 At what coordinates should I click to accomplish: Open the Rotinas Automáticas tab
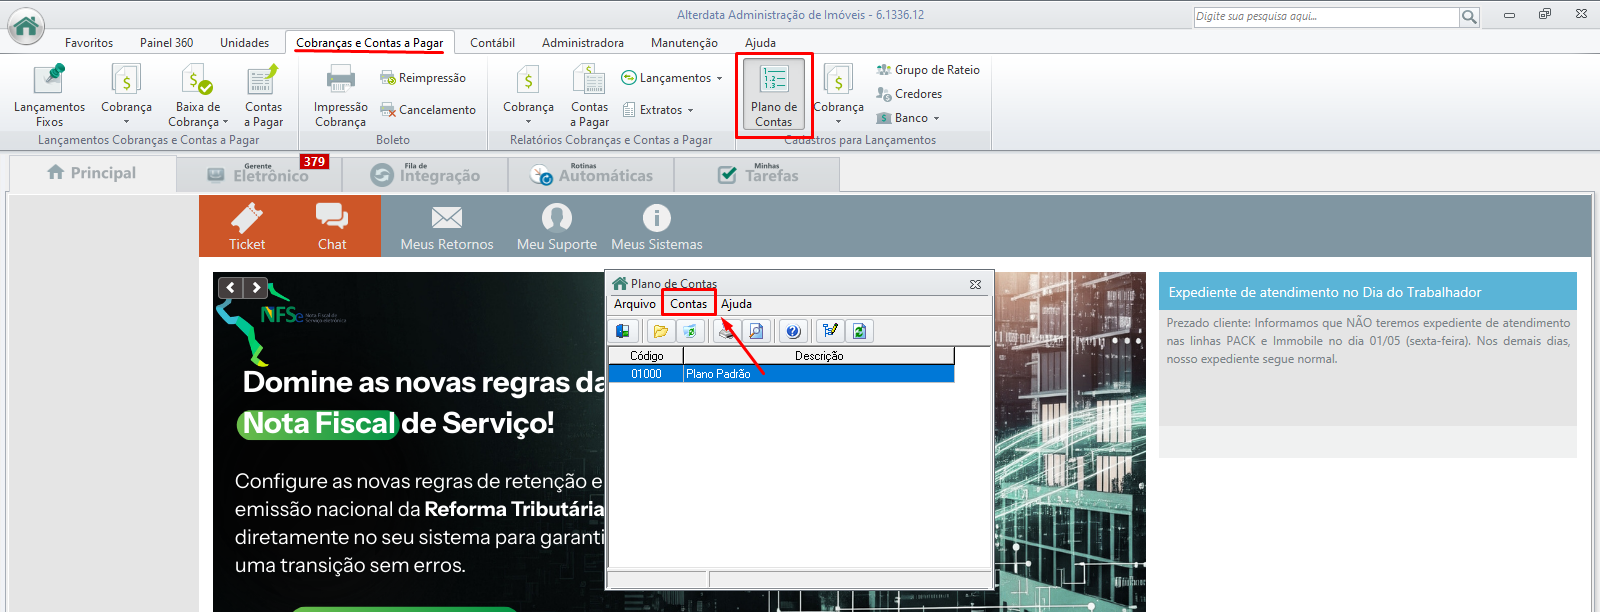point(591,174)
